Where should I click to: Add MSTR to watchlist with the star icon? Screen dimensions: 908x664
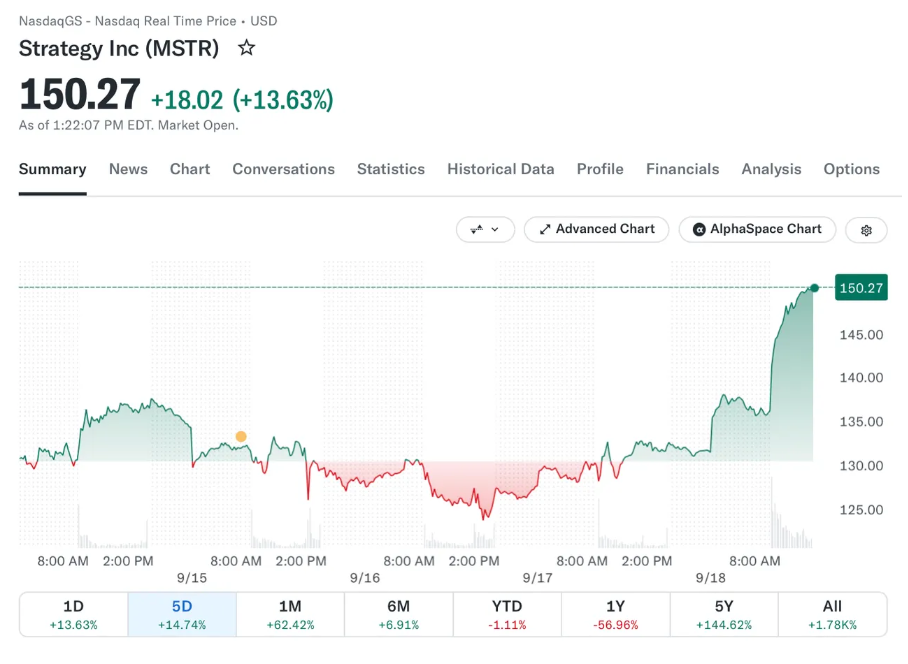(247, 47)
